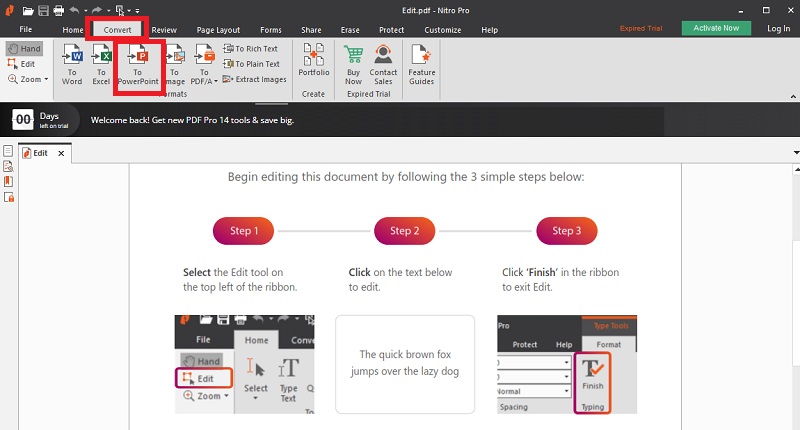Viewport: 800px width, 430px height.
Task: Convert PDF To Word
Action: (72, 64)
